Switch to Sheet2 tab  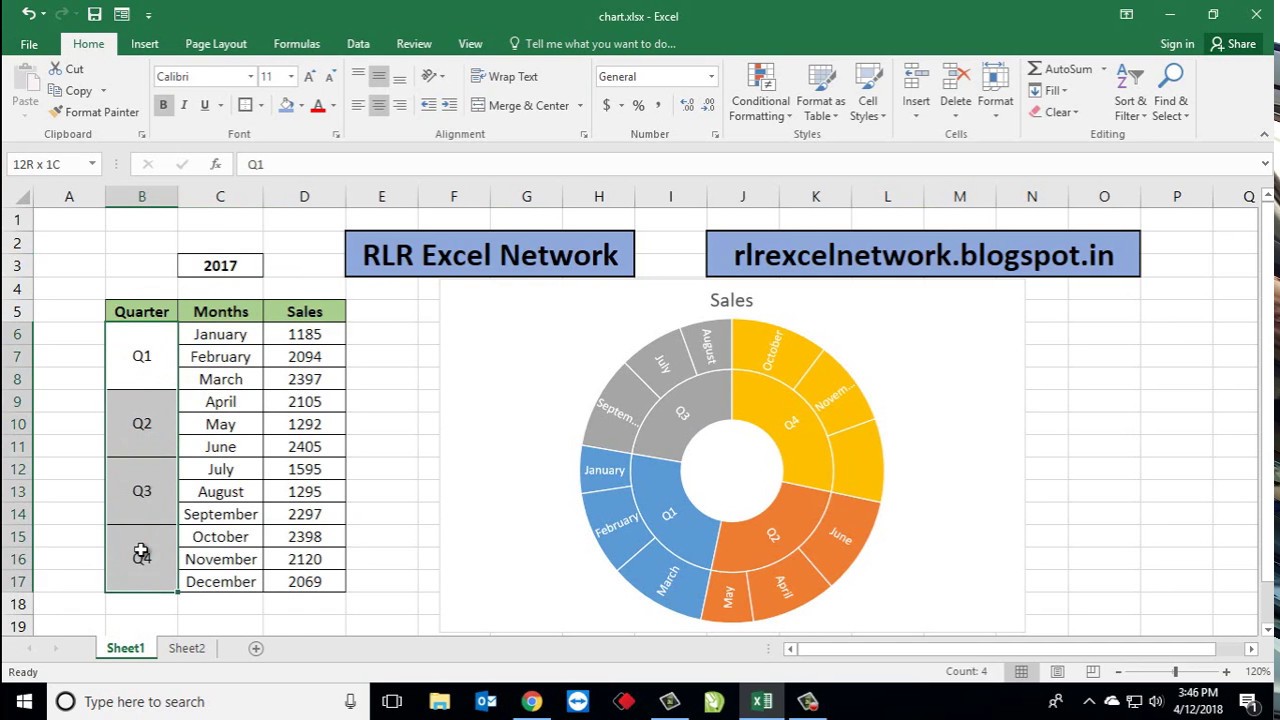[187, 648]
